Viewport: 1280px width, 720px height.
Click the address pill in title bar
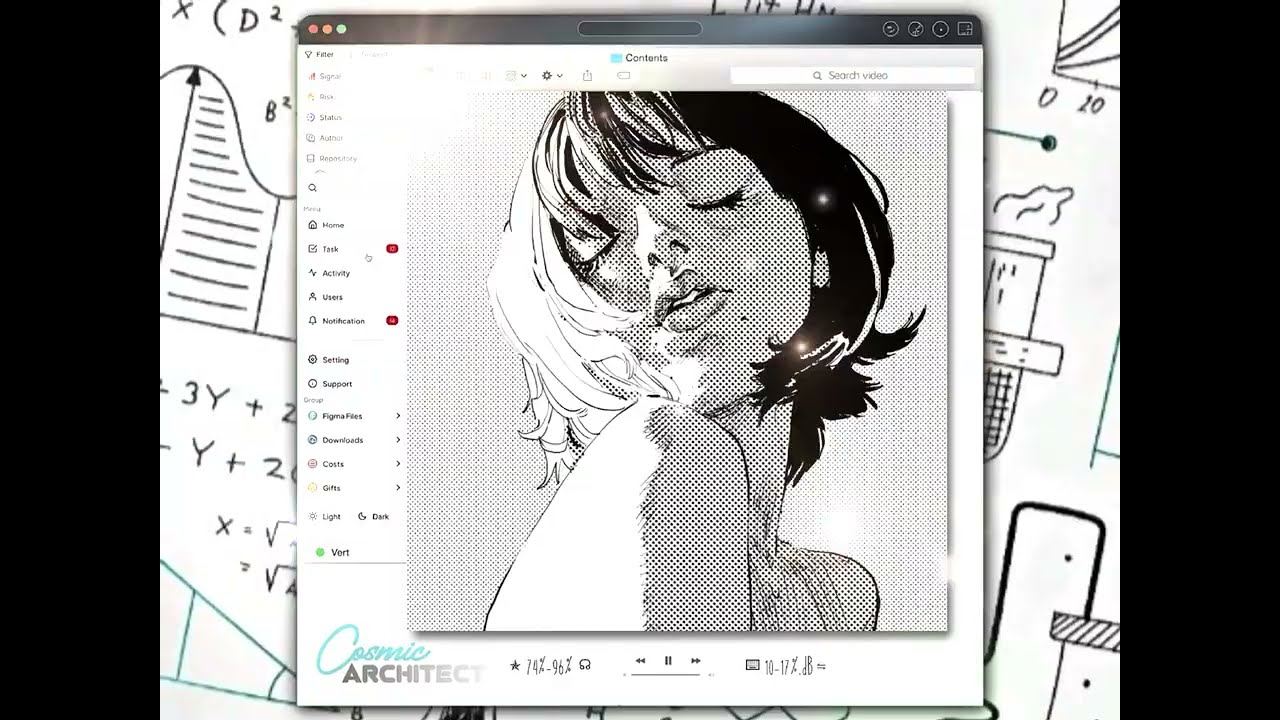(640, 29)
